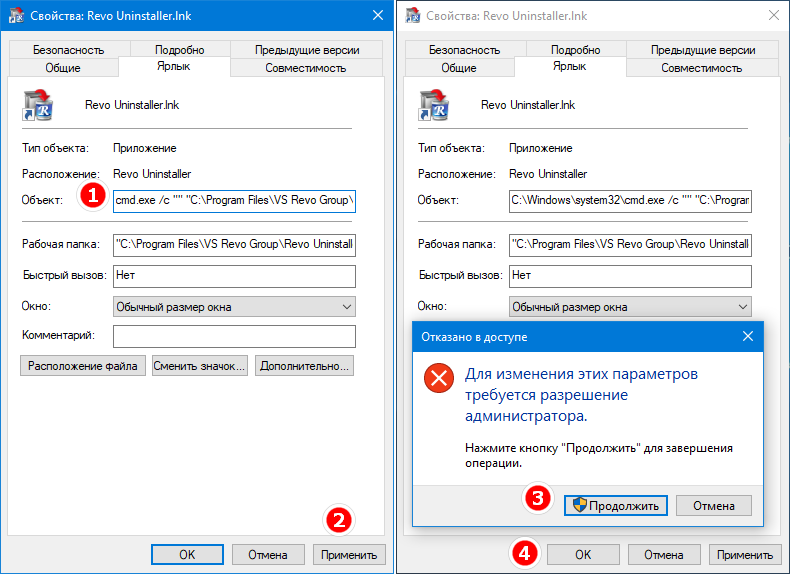Open the Совместимость tab in the right window

click(x=702, y=68)
